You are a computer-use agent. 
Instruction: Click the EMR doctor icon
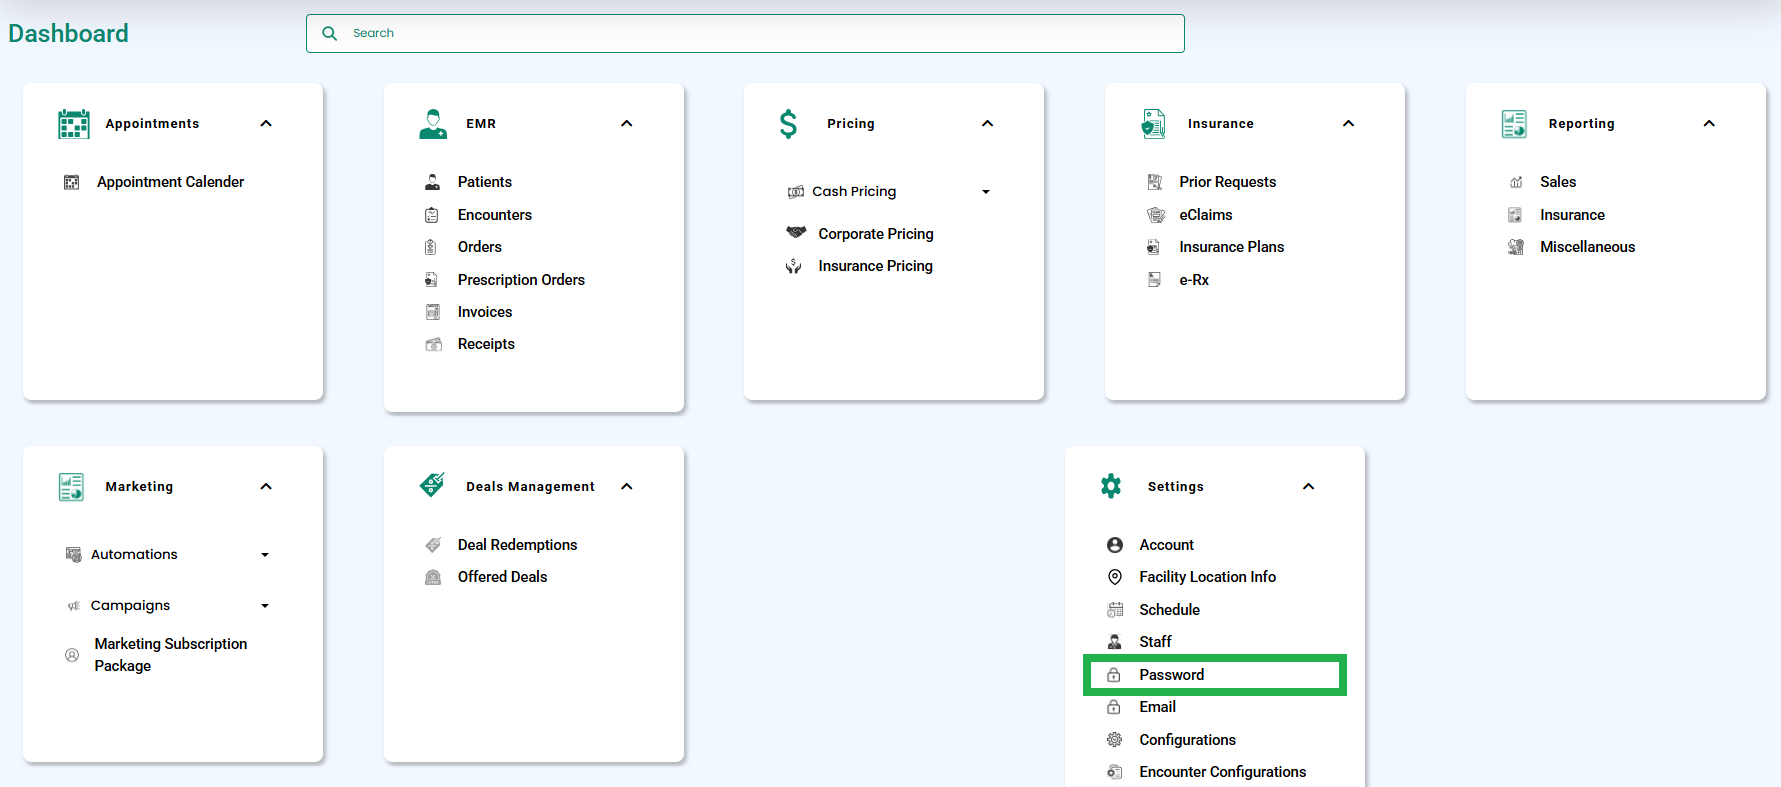[433, 124]
